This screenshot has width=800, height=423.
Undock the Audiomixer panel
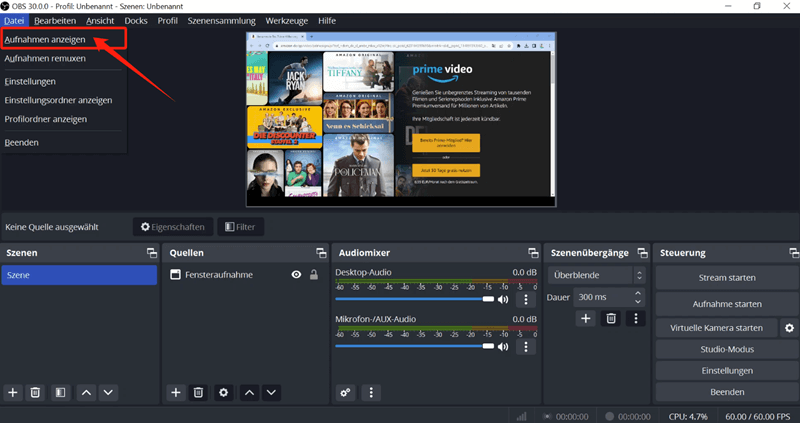click(x=533, y=253)
